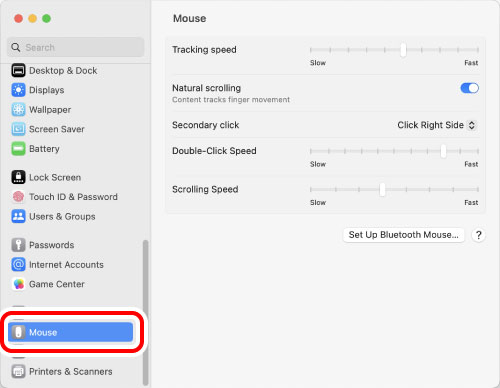
Task: Click the Search field in sidebar
Action: [76, 47]
